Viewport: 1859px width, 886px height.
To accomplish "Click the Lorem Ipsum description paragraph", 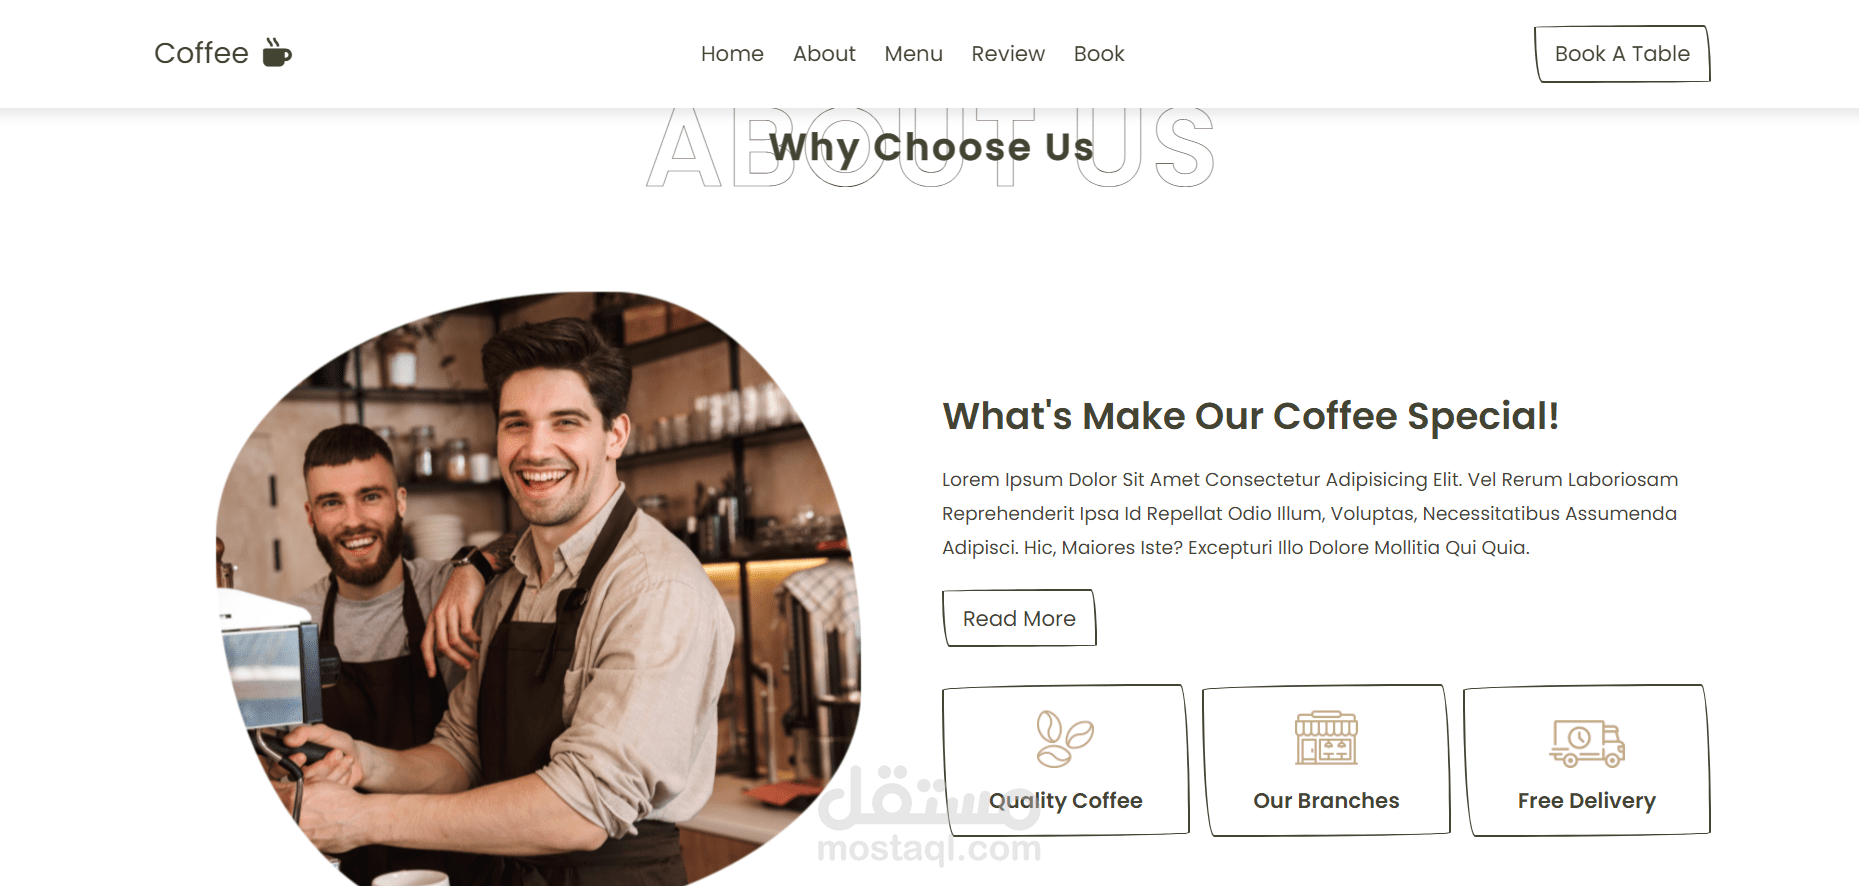I will [x=1310, y=514].
